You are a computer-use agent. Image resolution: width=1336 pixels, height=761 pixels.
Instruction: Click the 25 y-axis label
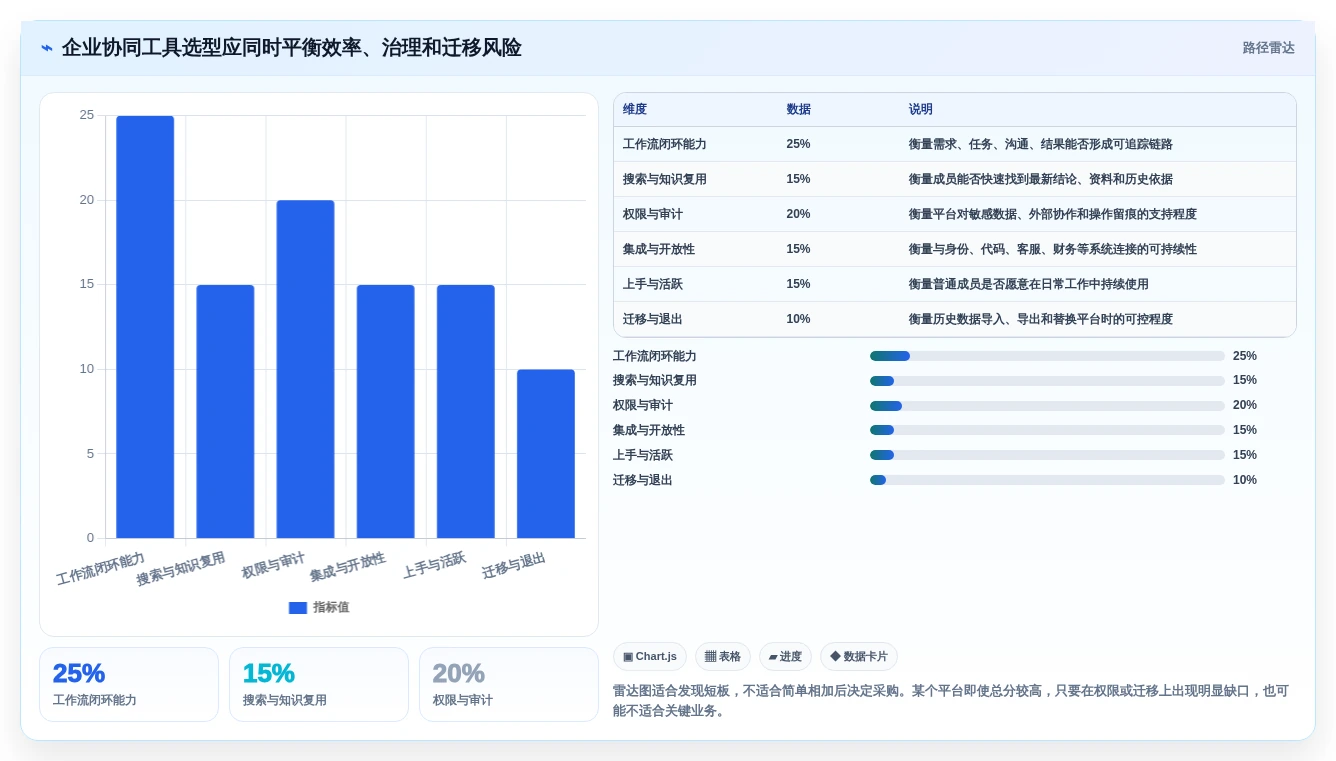coord(87,115)
